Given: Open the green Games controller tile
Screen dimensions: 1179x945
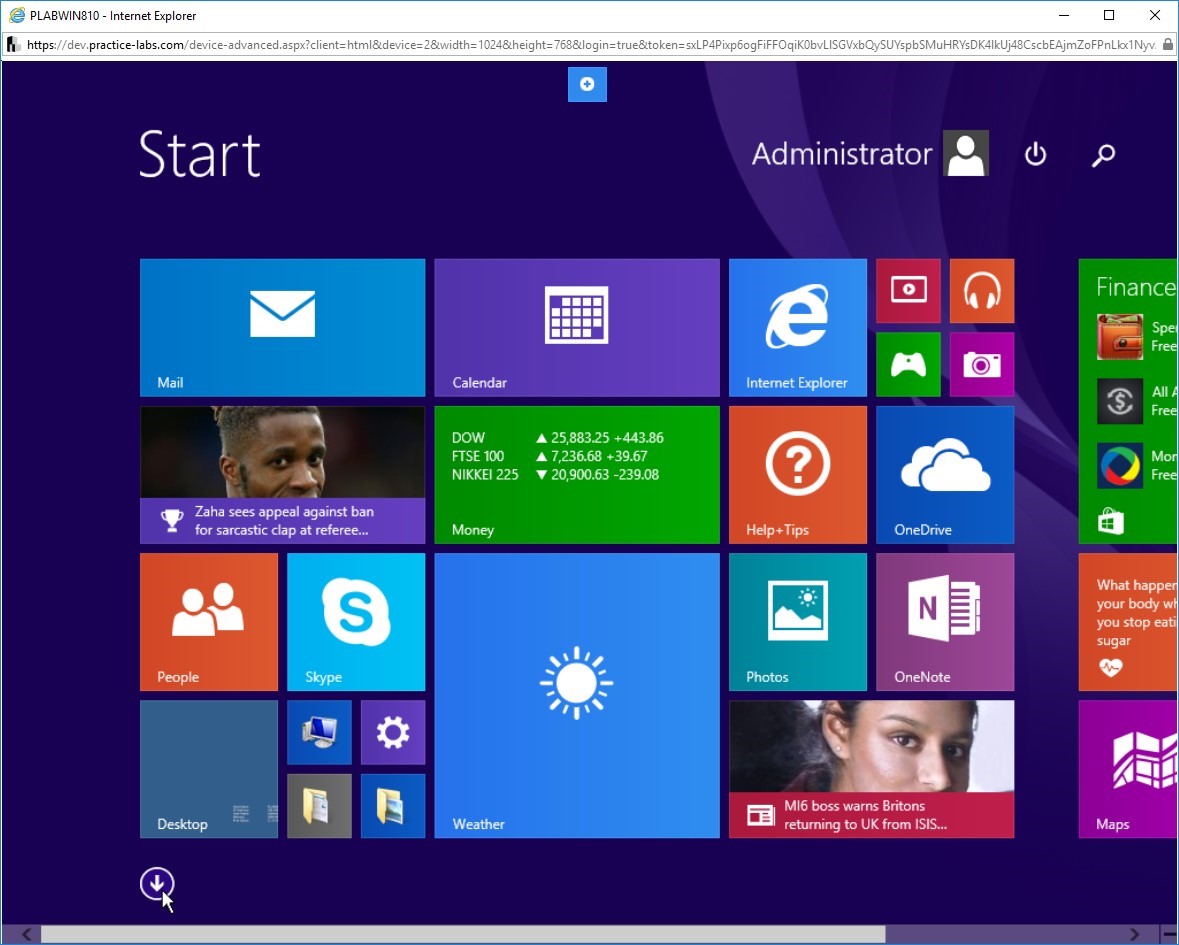Looking at the screenshot, I should point(908,365).
